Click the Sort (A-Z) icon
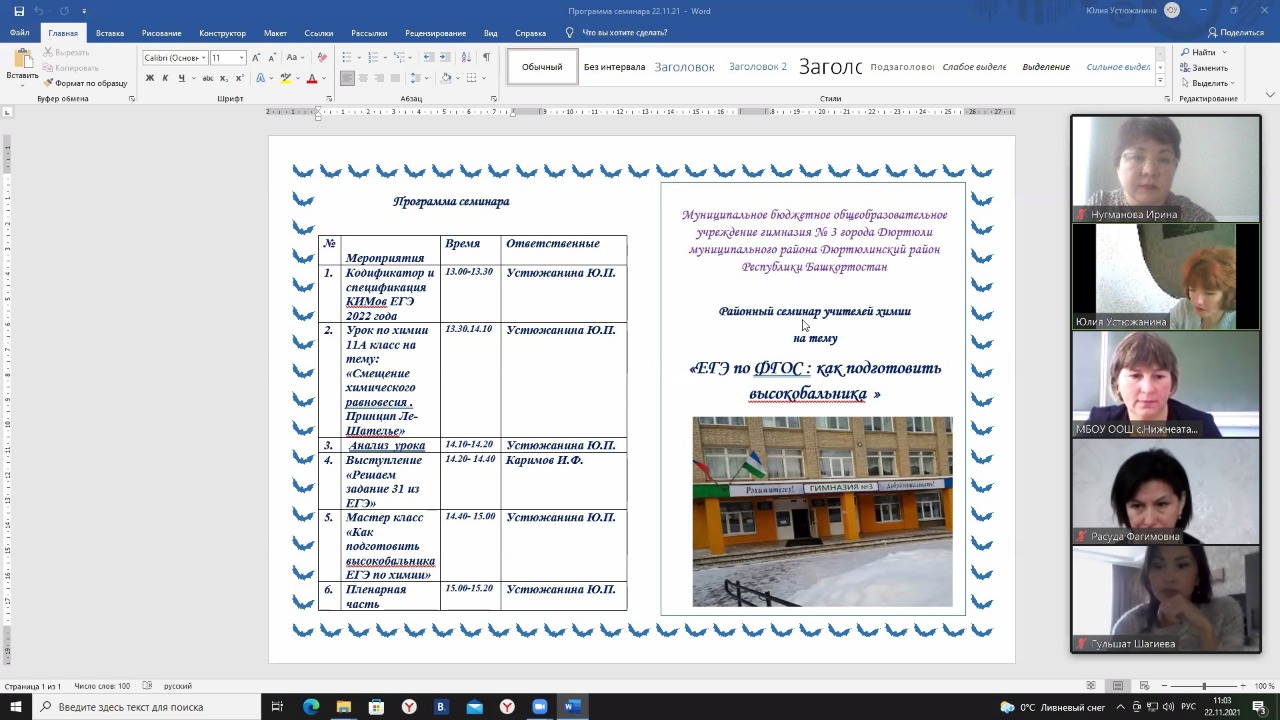The height and width of the screenshot is (720, 1280). (x=468, y=58)
